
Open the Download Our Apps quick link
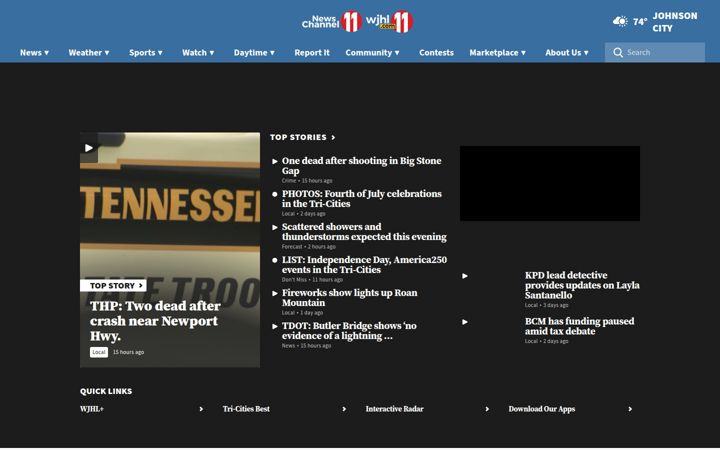pyautogui.click(x=542, y=409)
